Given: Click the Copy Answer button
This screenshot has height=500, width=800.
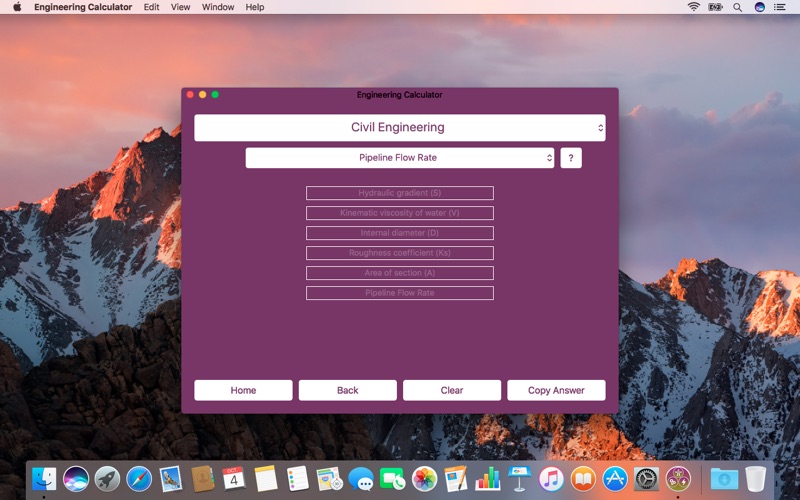Looking at the screenshot, I should (x=556, y=390).
